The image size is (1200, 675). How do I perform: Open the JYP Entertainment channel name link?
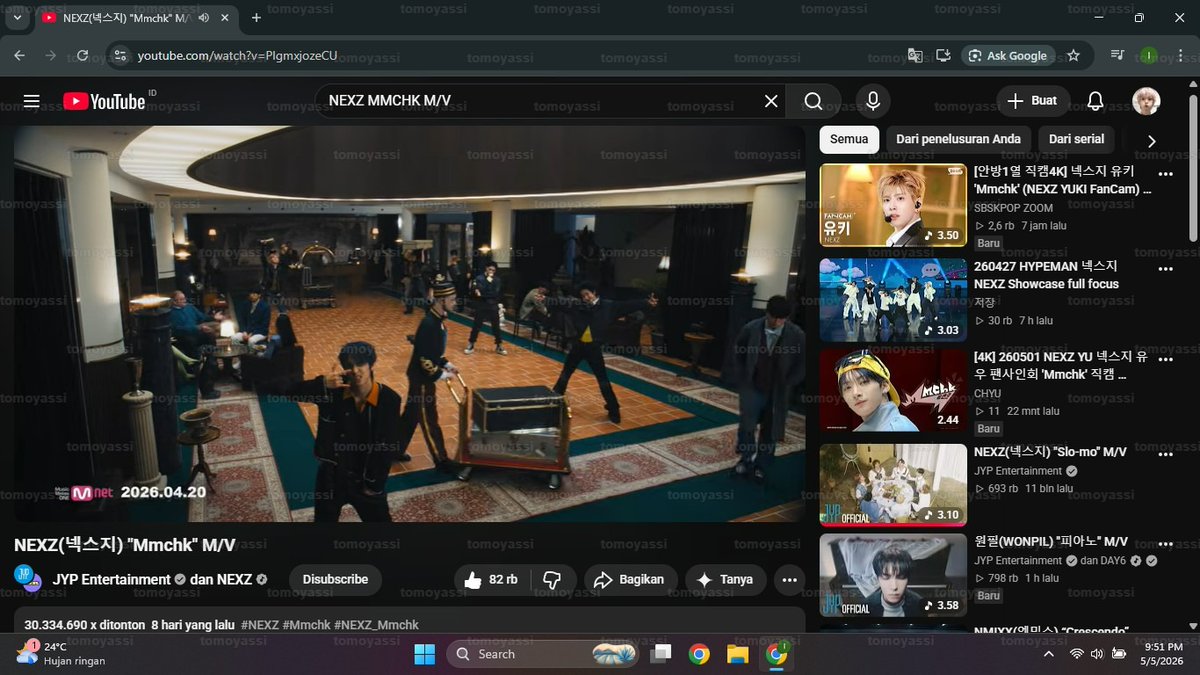pyautogui.click(x=111, y=580)
